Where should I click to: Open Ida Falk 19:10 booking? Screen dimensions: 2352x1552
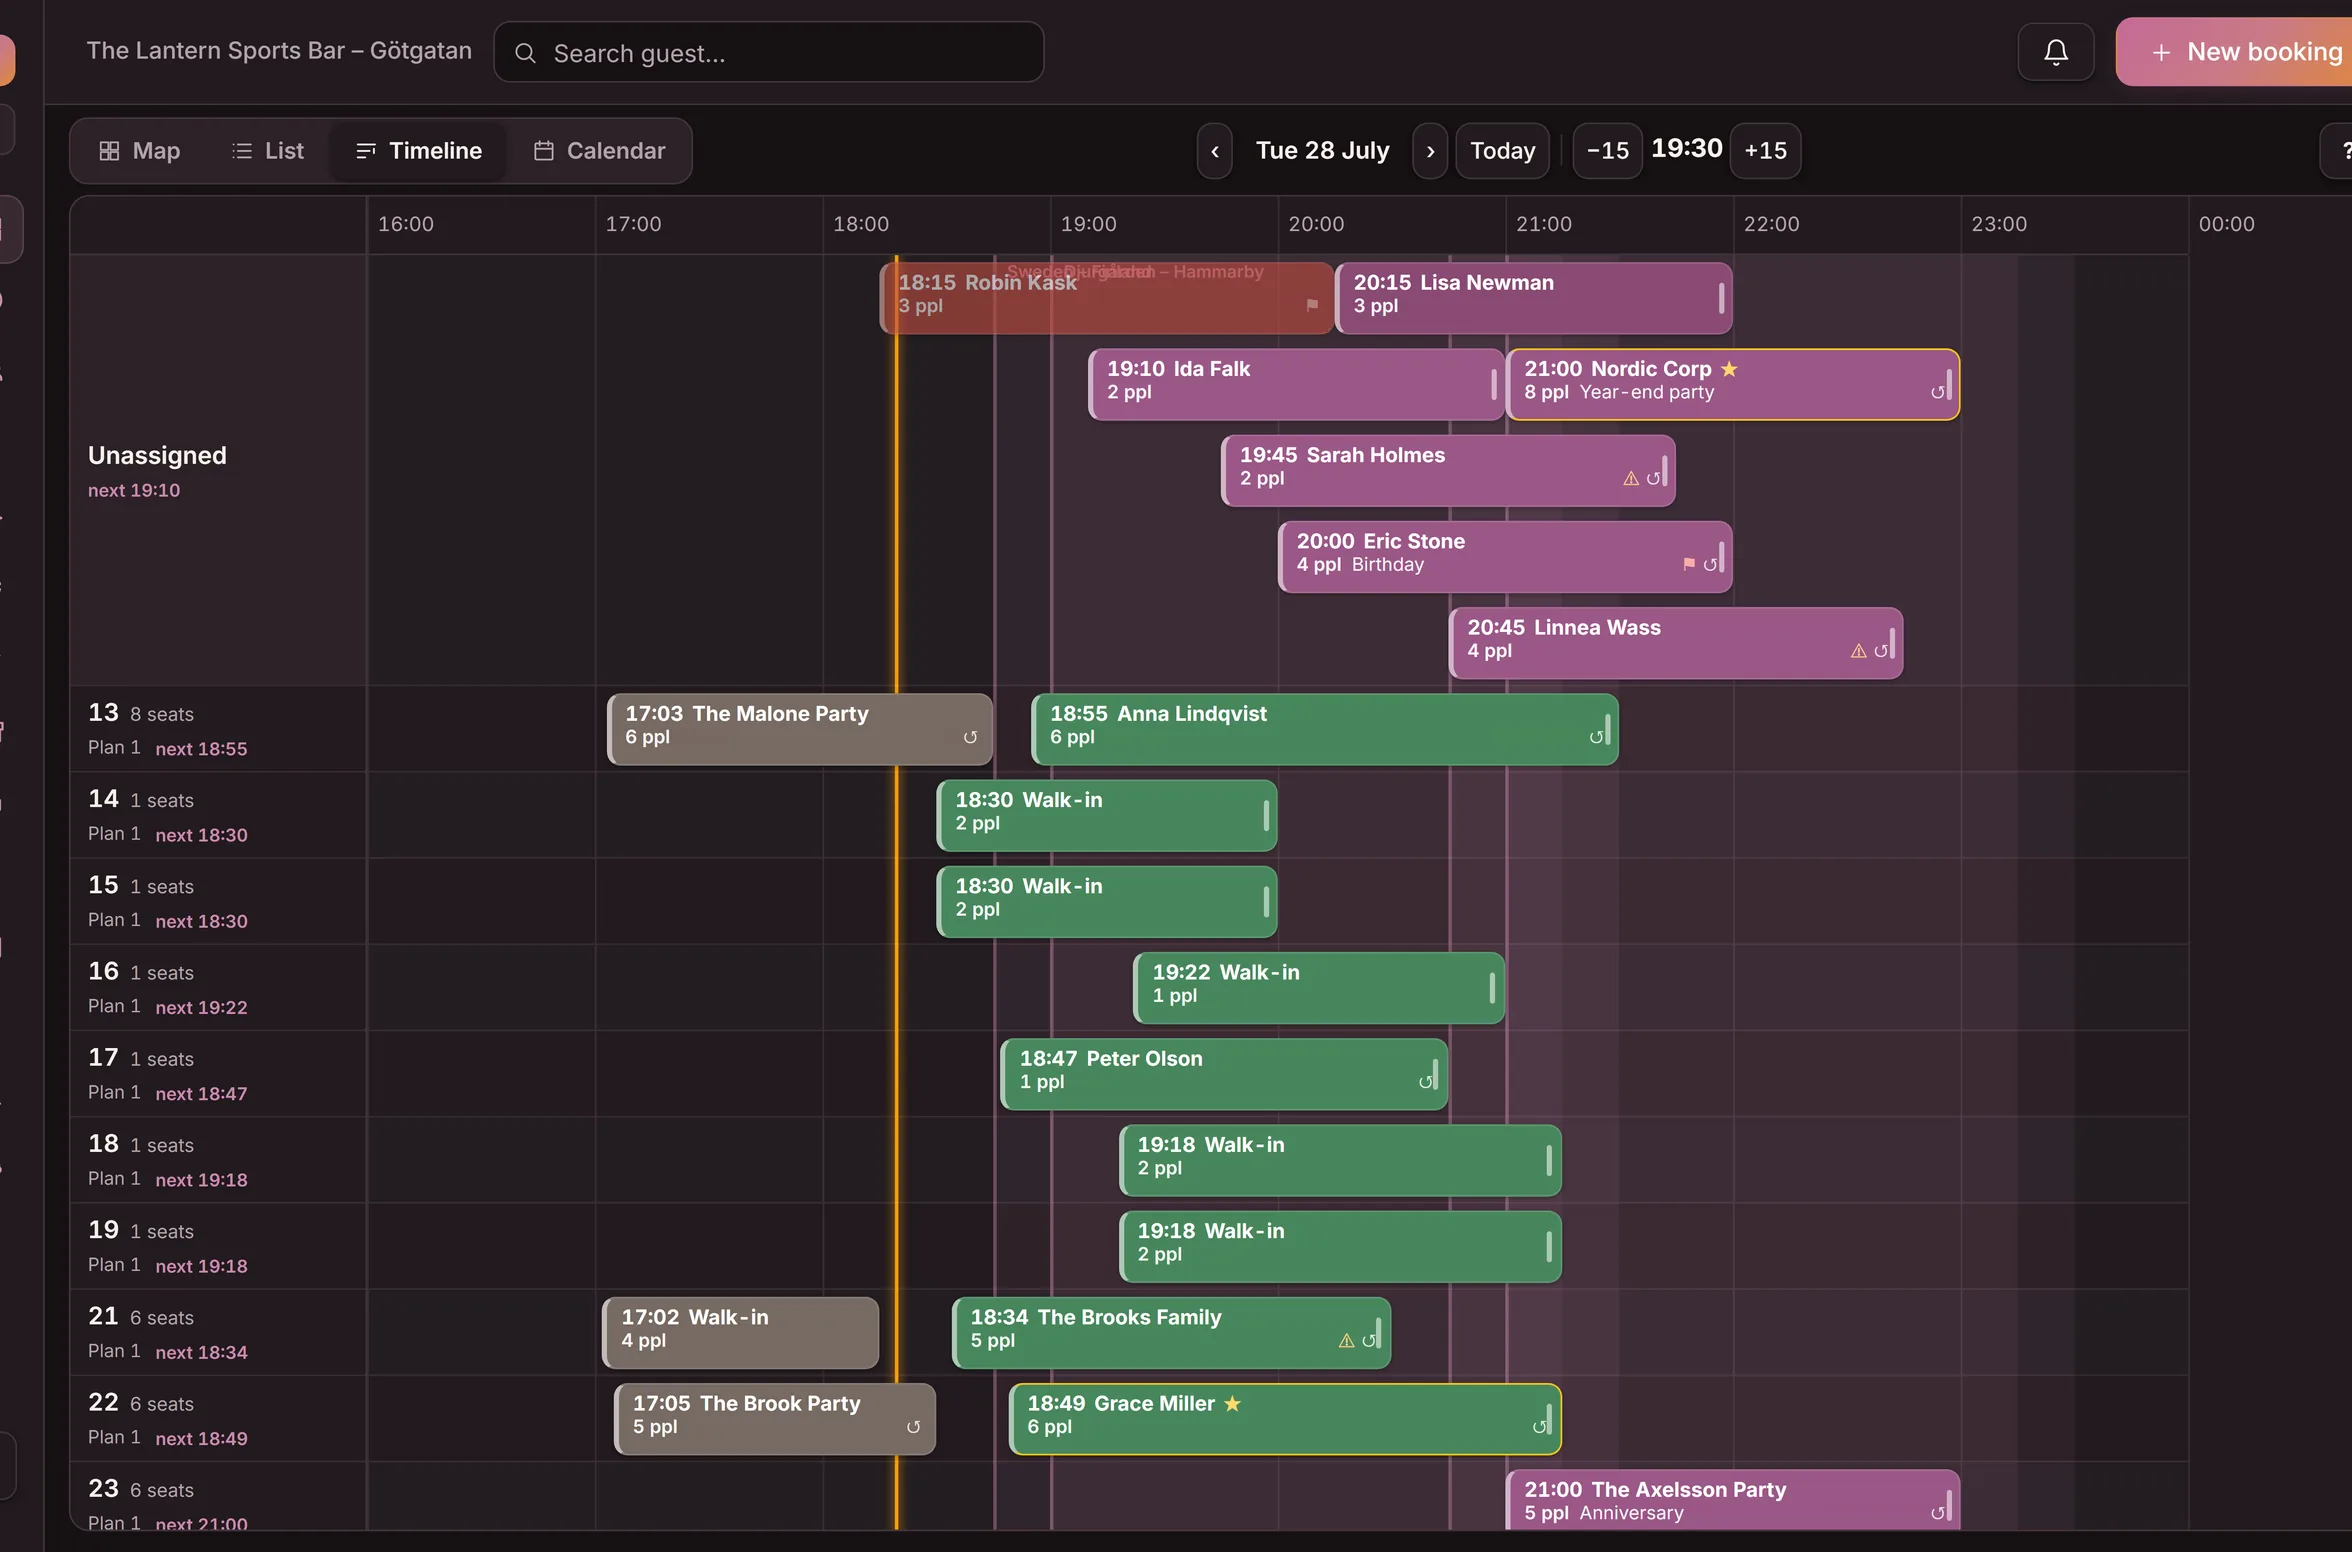click(1296, 384)
